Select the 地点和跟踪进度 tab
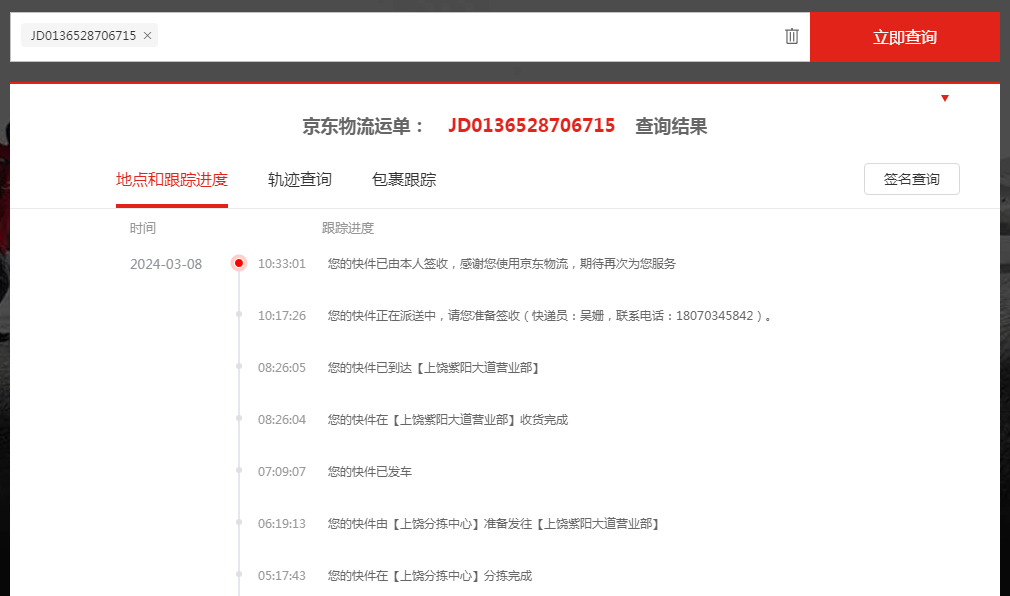1010x596 pixels. point(172,179)
